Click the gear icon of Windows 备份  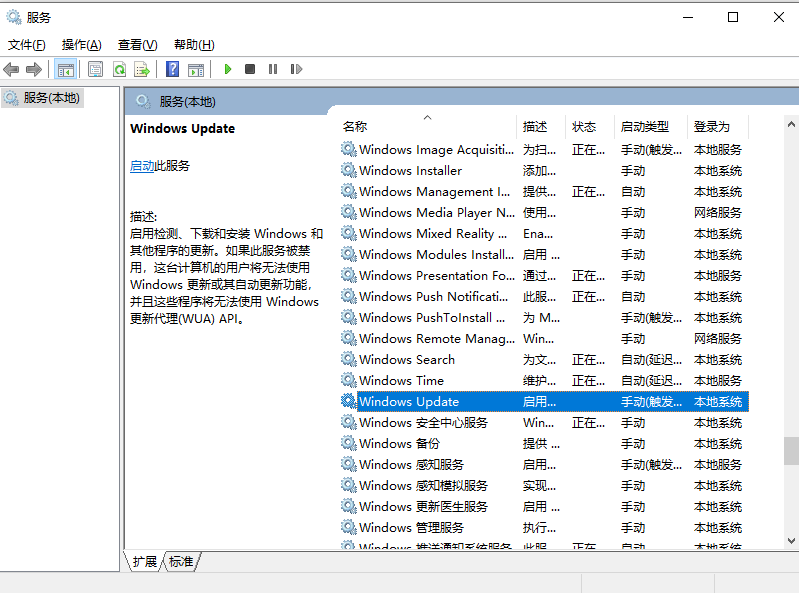click(x=349, y=443)
